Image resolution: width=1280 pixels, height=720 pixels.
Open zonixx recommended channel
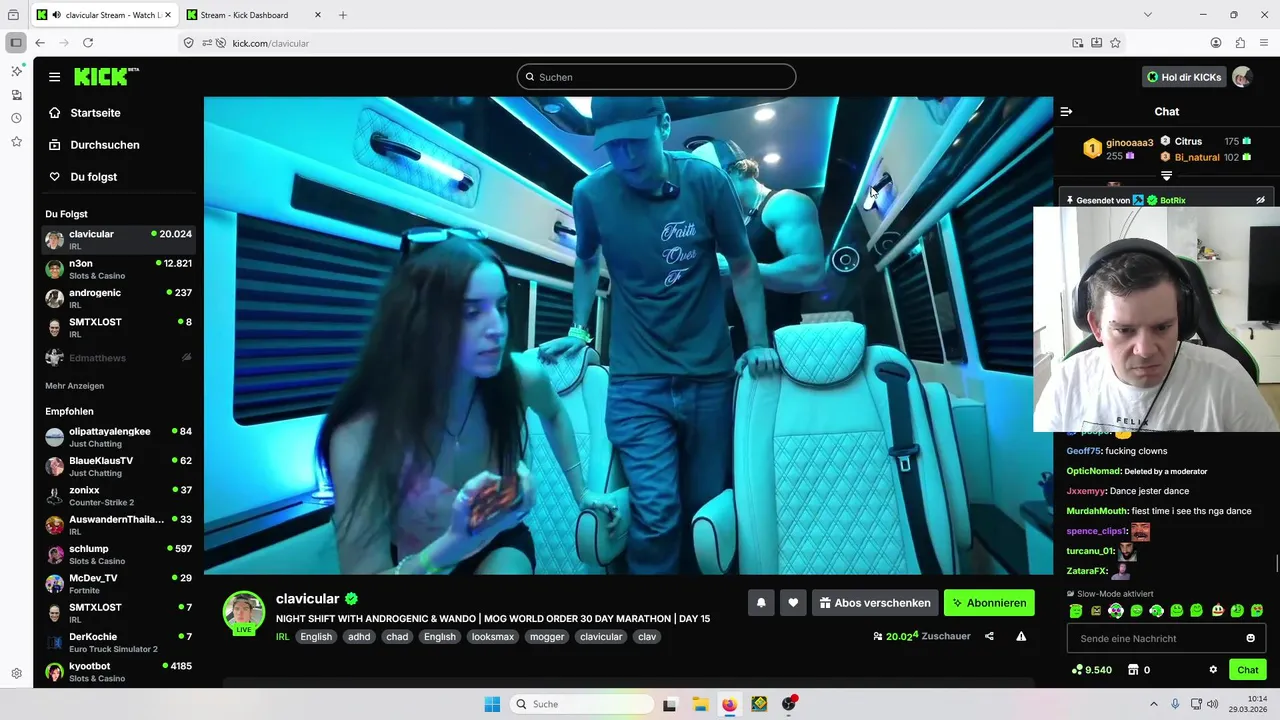(119, 496)
